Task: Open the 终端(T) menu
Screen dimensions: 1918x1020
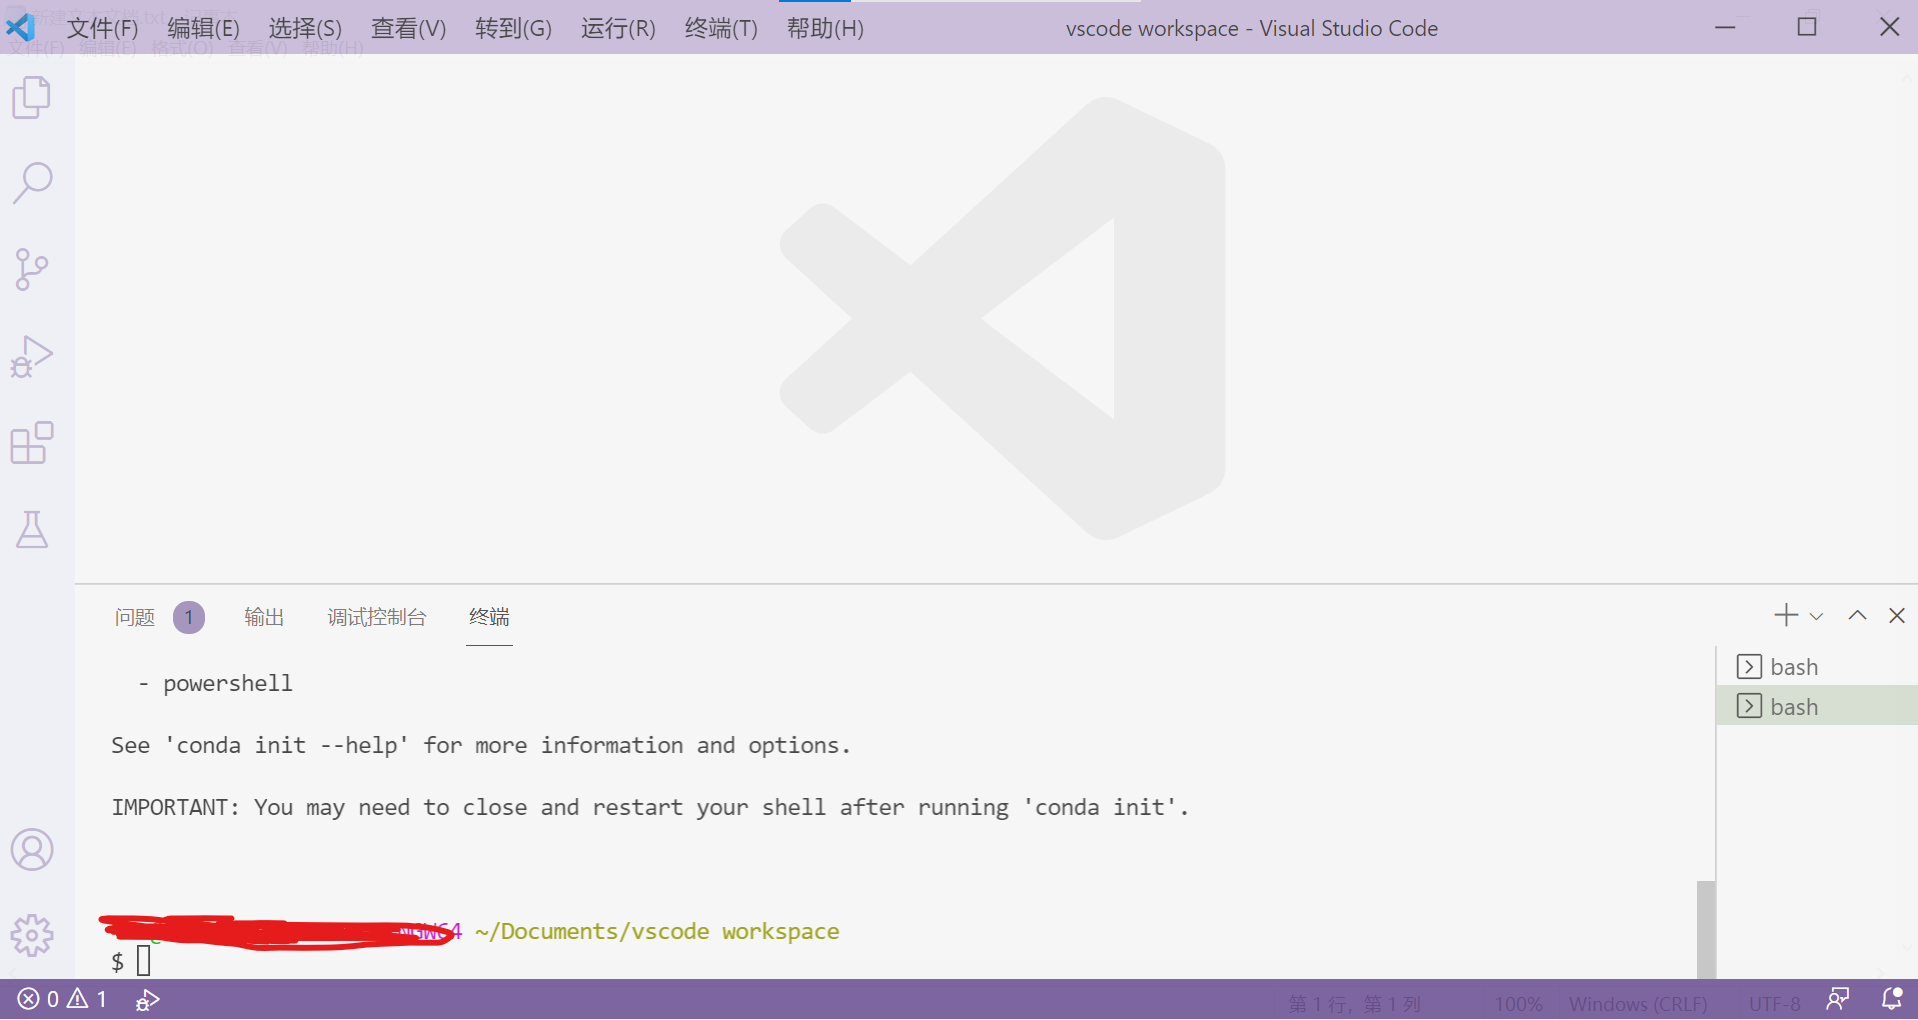Action: click(721, 28)
